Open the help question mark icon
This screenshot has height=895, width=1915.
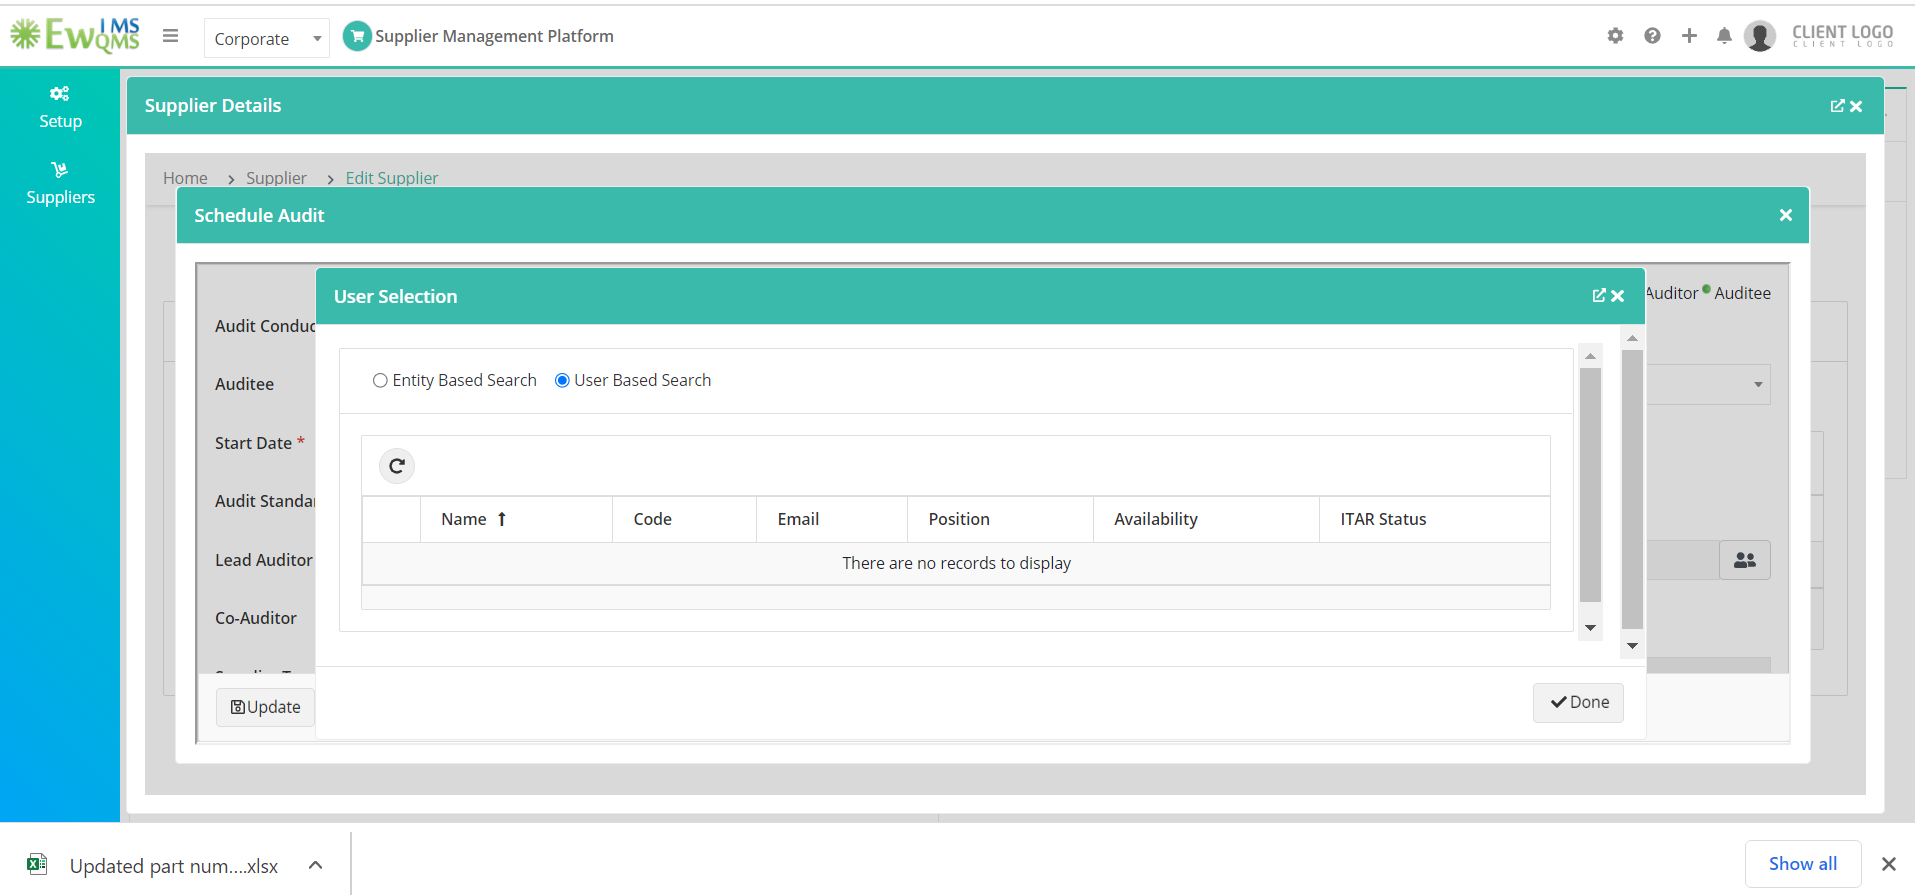[x=1652, y=36]
